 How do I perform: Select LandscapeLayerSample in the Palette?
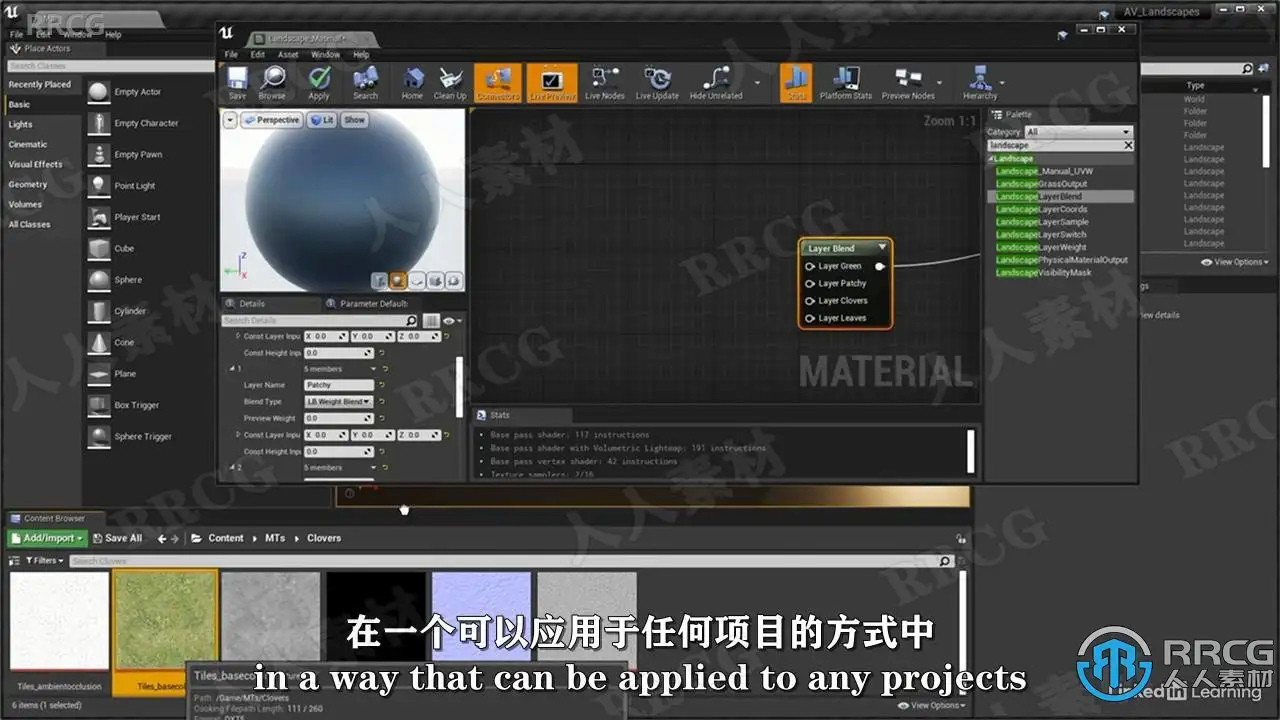[1042, 222]
